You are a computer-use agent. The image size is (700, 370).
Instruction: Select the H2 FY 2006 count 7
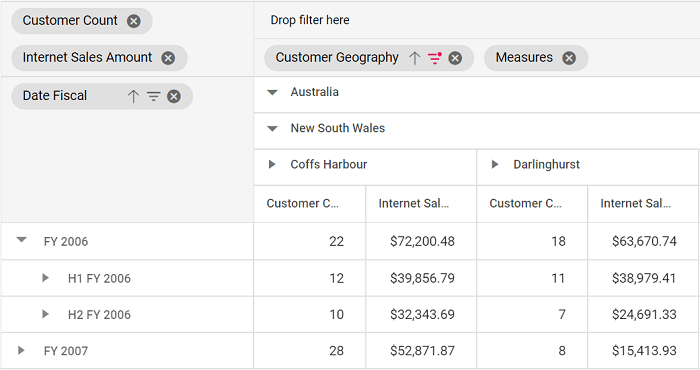pos(562,315)
